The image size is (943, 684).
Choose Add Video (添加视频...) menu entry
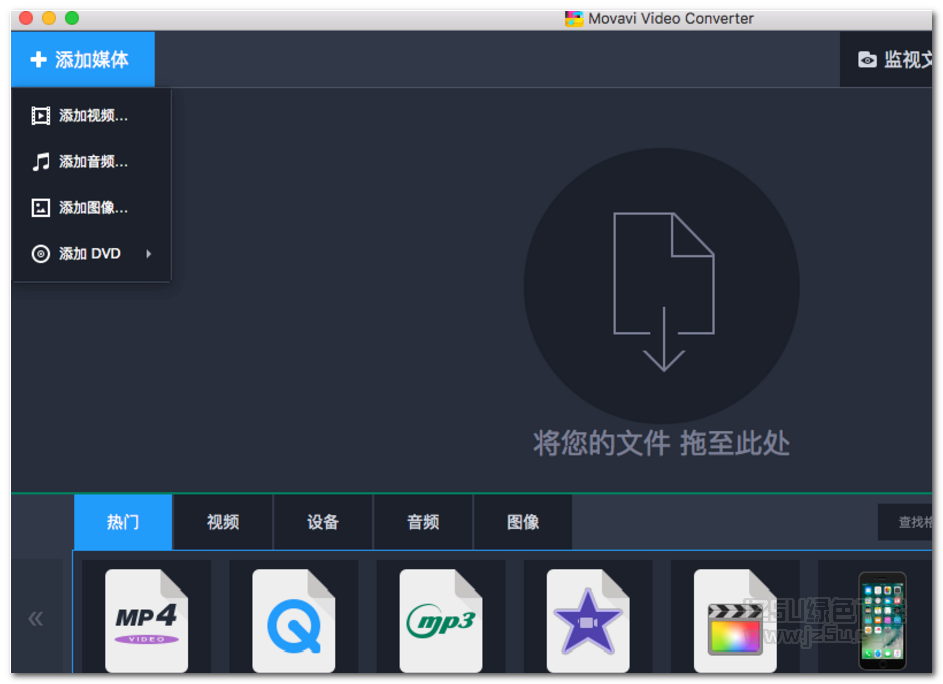91,116
